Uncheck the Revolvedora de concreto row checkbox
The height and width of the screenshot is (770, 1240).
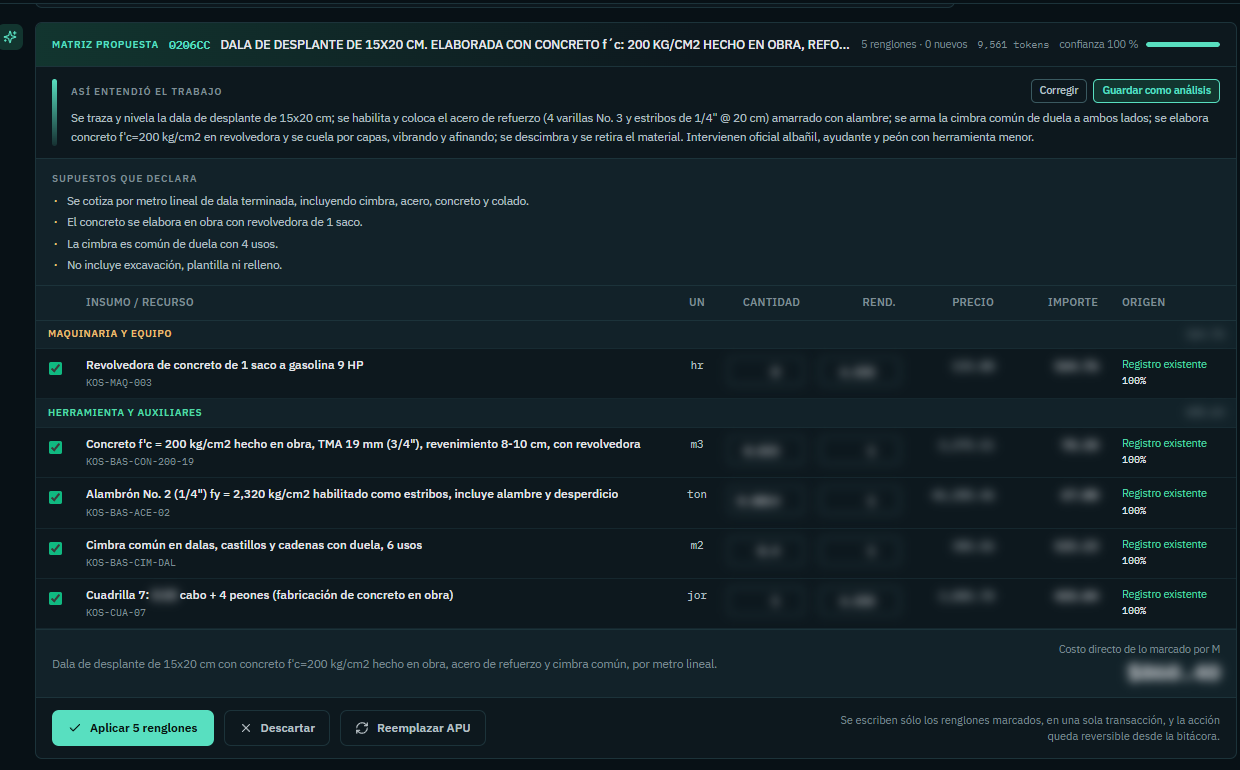(x=56, y=369)
